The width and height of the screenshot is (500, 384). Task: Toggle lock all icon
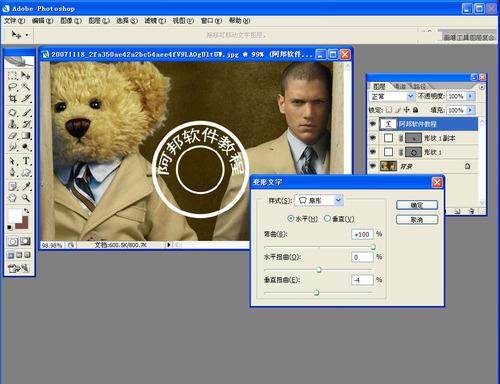[x=415, y=110]
